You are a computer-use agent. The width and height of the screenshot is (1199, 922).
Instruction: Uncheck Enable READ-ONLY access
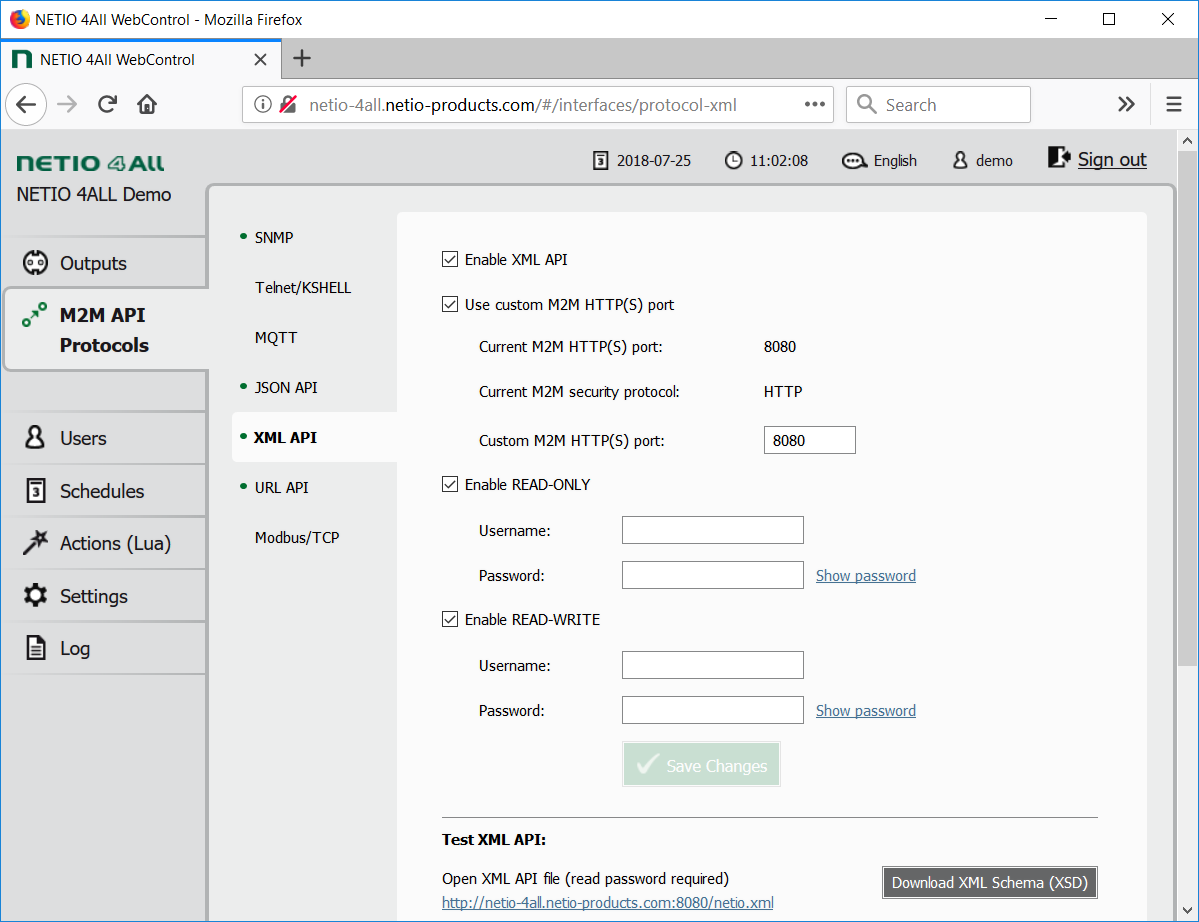coord(450,485)
